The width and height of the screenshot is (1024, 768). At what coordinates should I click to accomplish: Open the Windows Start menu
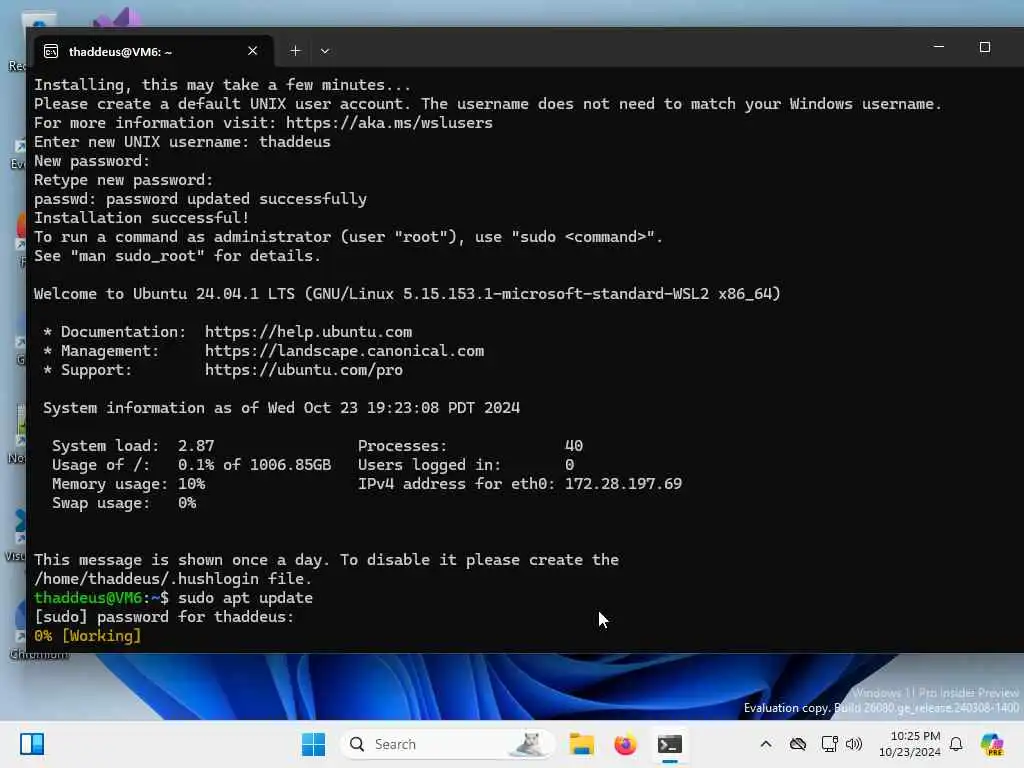tap(313, 744)
